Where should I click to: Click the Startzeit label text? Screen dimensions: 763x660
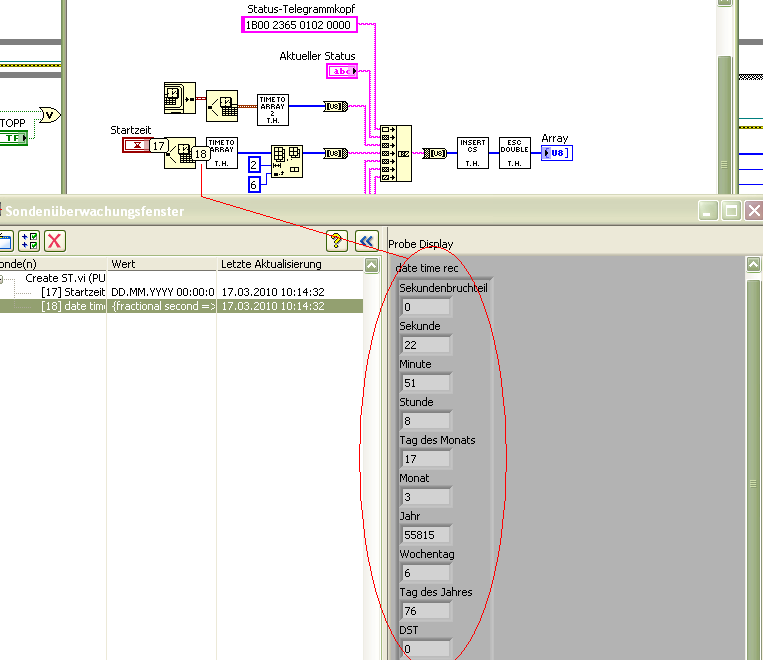click(130, 130)
